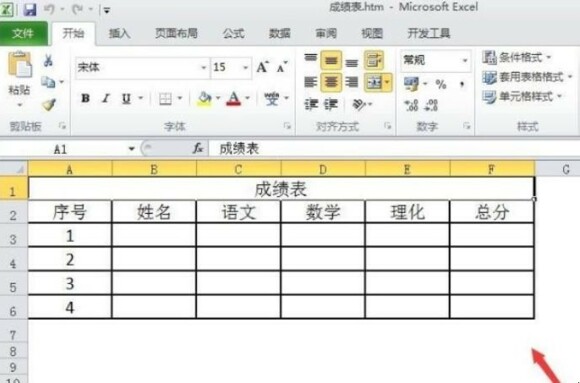Open the Fill Color dropdown arrow
Viewport: 580px width, 383px height.
218,98
